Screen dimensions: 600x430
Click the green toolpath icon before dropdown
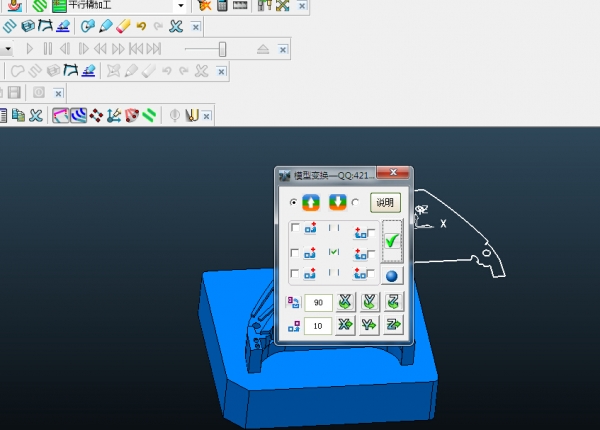[59, 6]
